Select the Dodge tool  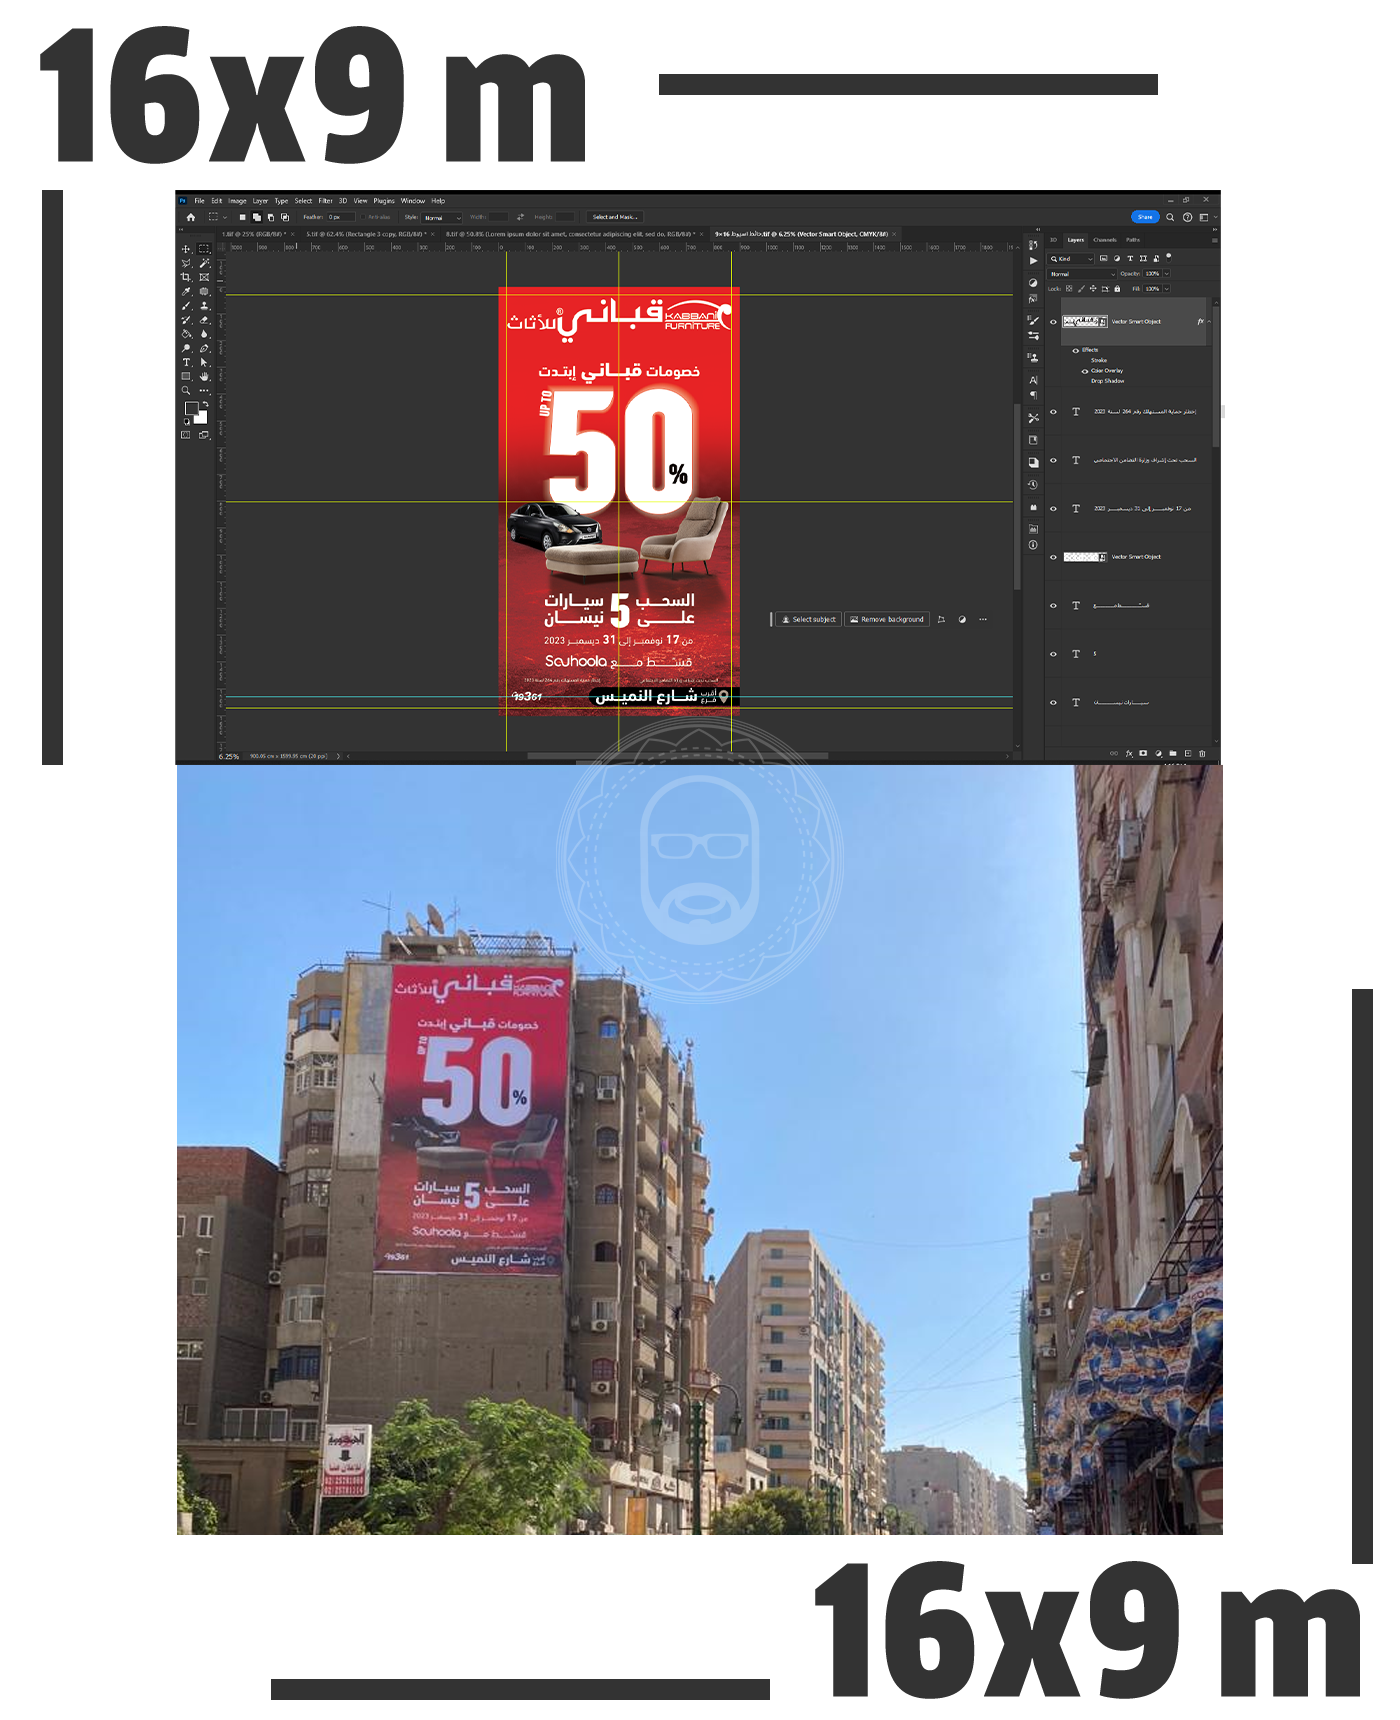pyautogui.click(x=186, y=348)
